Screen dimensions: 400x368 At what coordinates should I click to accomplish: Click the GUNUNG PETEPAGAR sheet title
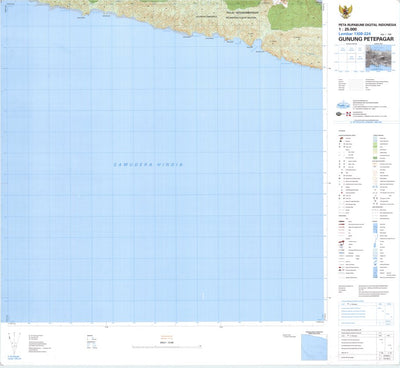click(x=366, y=39)
